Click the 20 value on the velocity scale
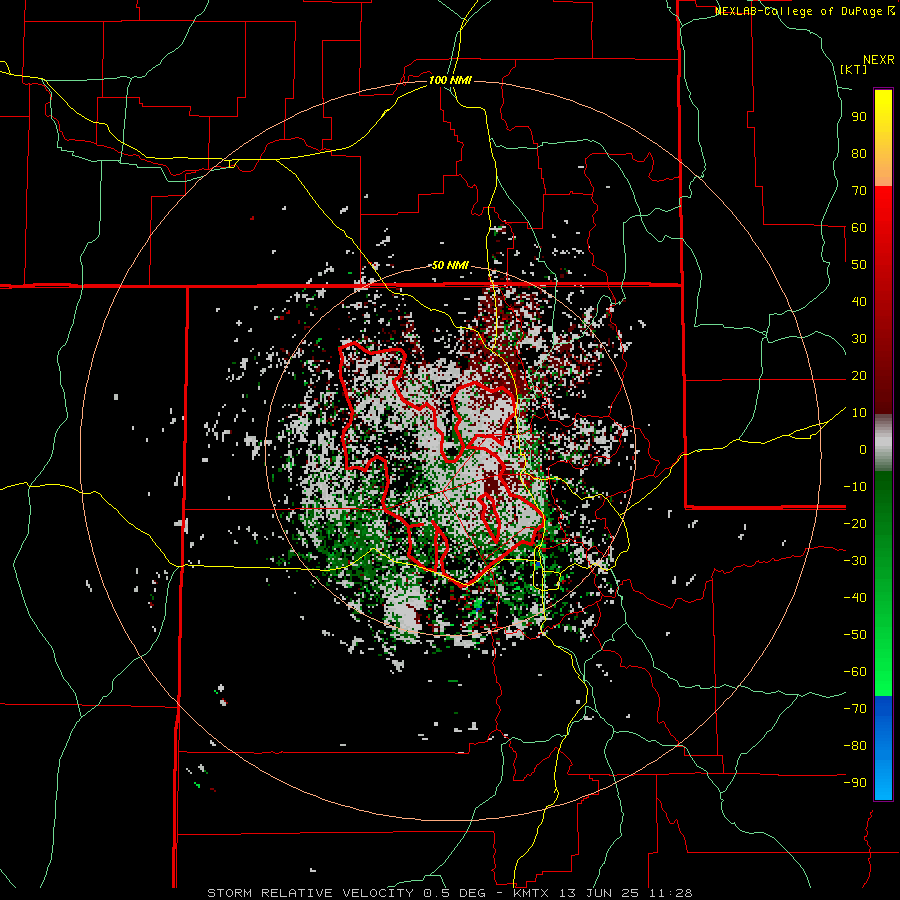Image resolution: width=900 pixels, height=900 pixels. tap(859, 375)
